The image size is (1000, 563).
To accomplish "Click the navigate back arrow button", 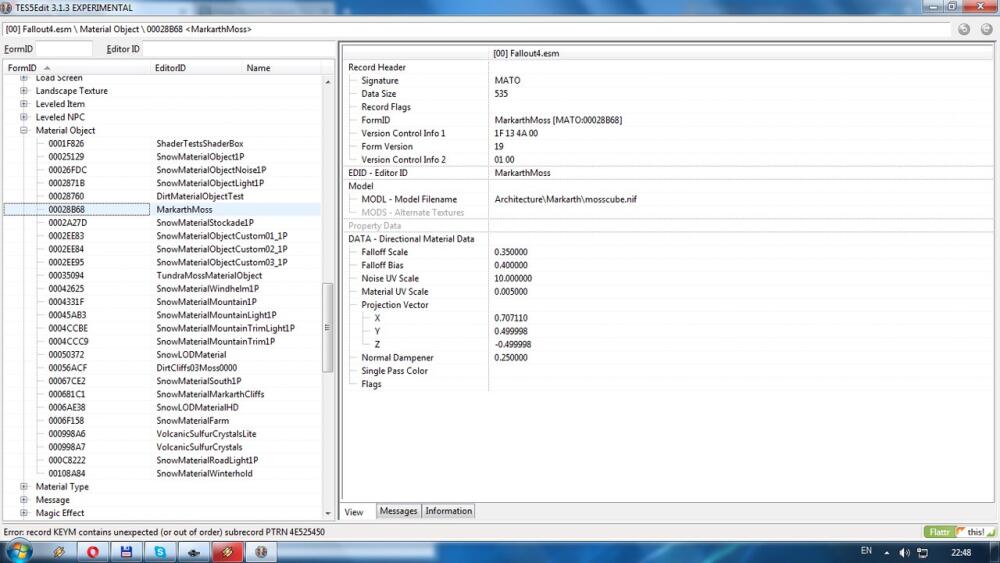I will pyautogui.click(x=964, y=29).
